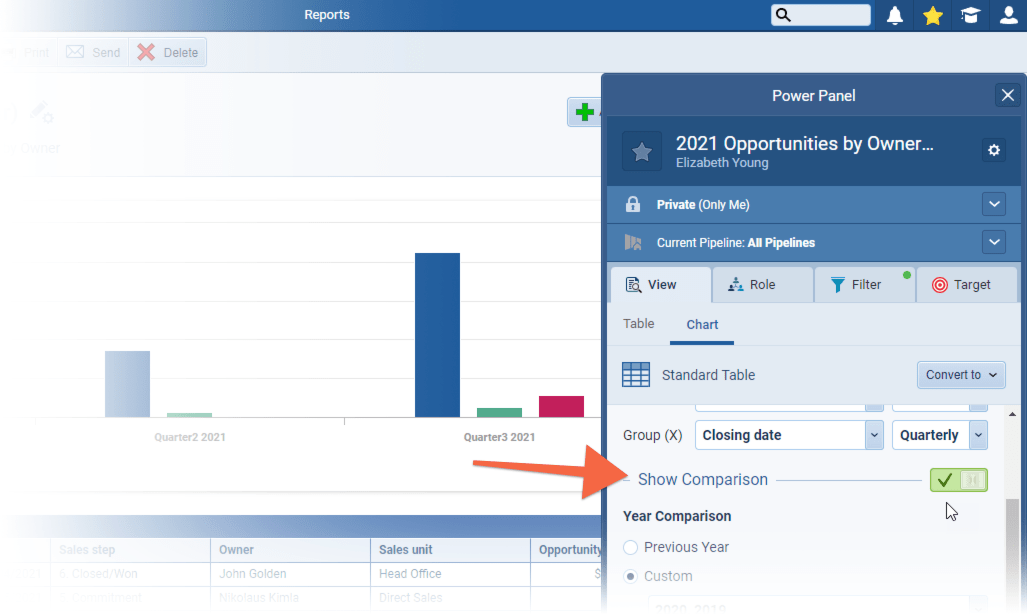Toggle the Show Comparison switch
This screenshot has height=614, width=1027.
[x=958, y=480]
